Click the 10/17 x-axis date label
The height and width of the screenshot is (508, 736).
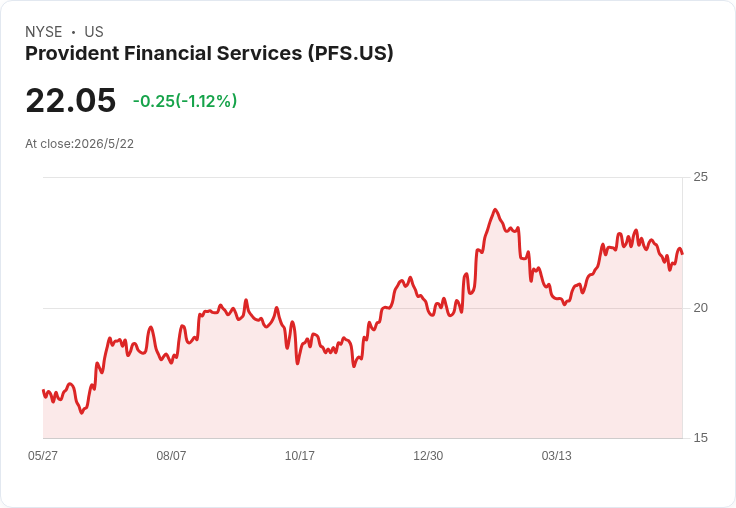(x=299, y=455)
